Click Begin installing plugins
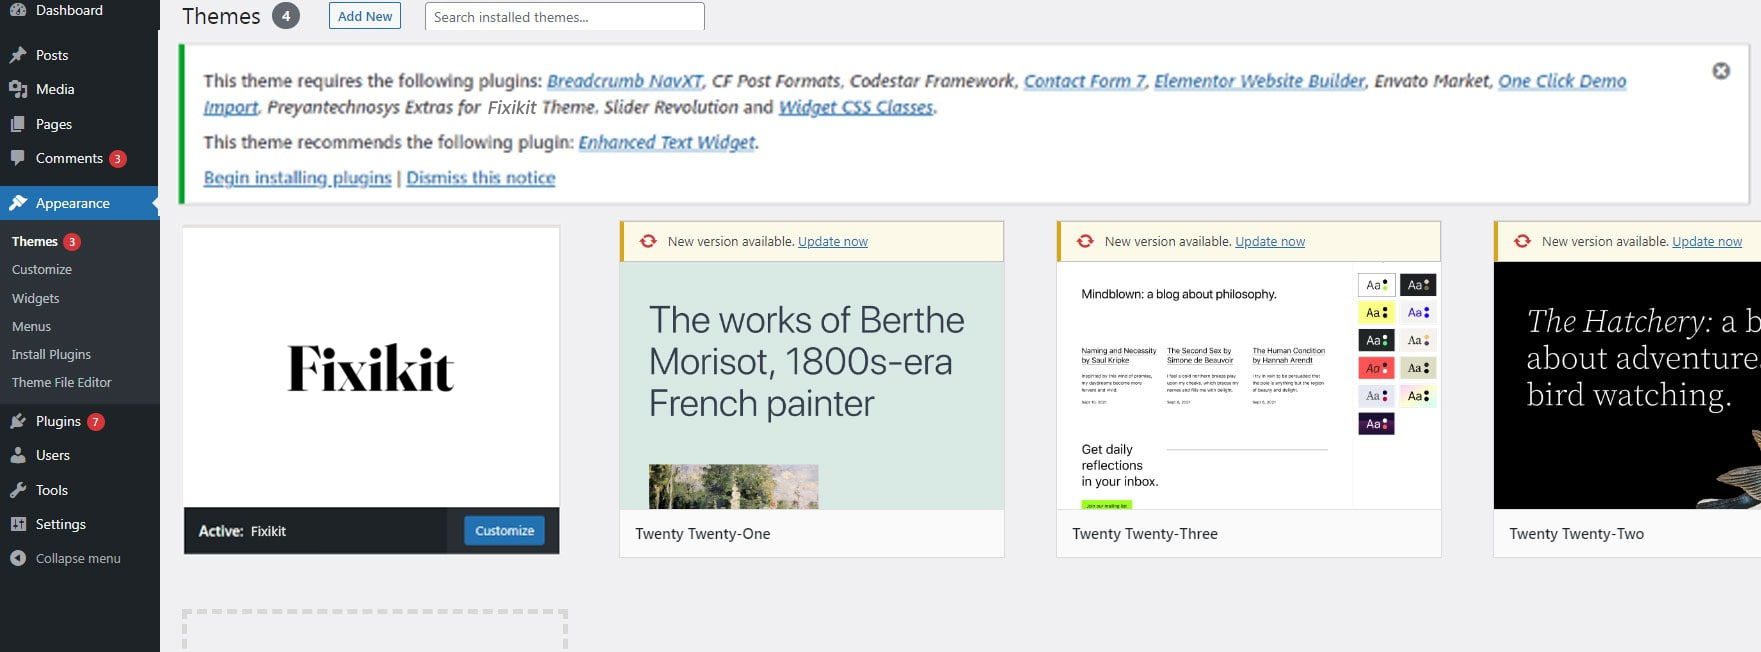 (x=297, y=178)
